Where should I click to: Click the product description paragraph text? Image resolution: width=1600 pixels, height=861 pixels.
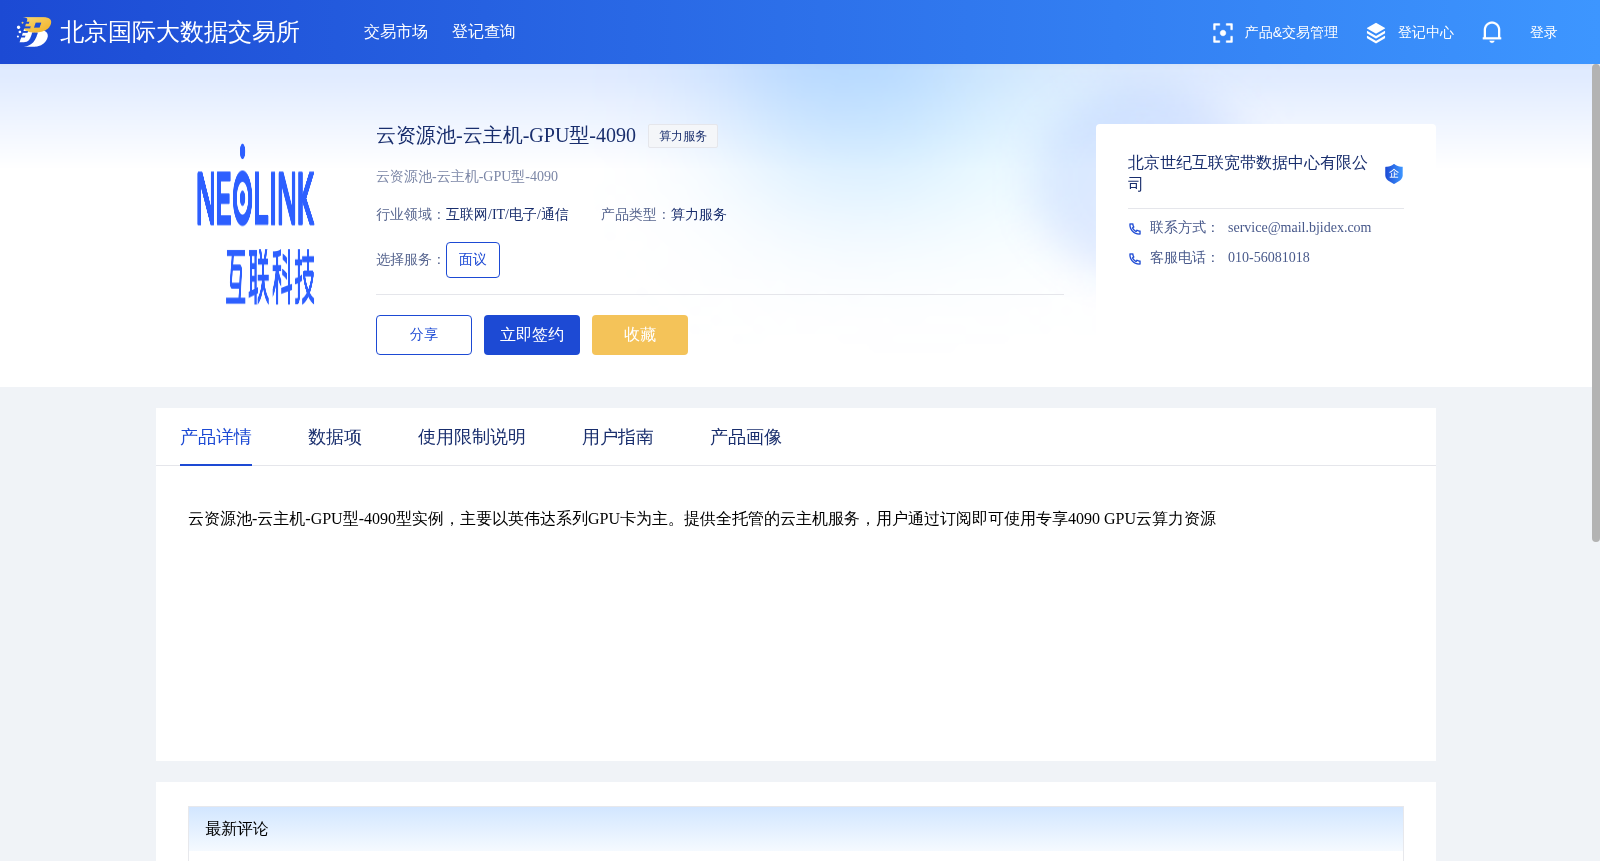[x=702, y=519]
